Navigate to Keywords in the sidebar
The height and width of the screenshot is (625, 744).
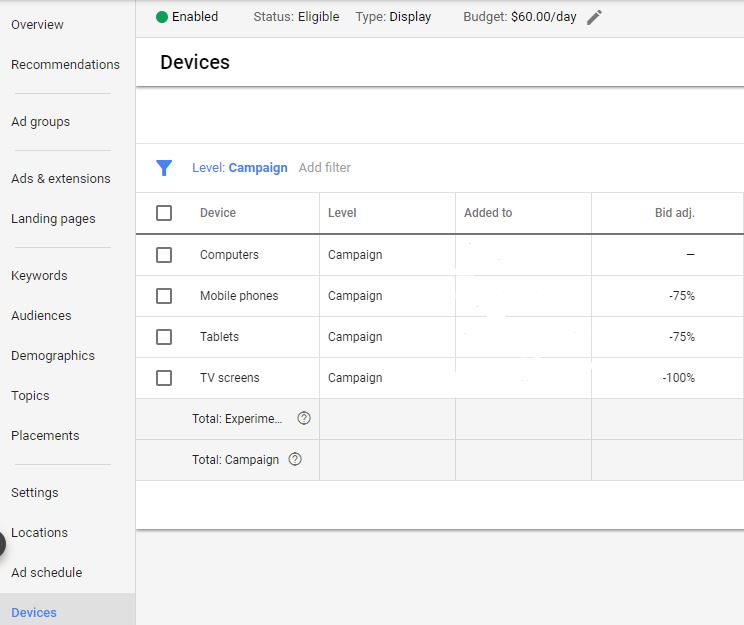[x=39, y=276]
